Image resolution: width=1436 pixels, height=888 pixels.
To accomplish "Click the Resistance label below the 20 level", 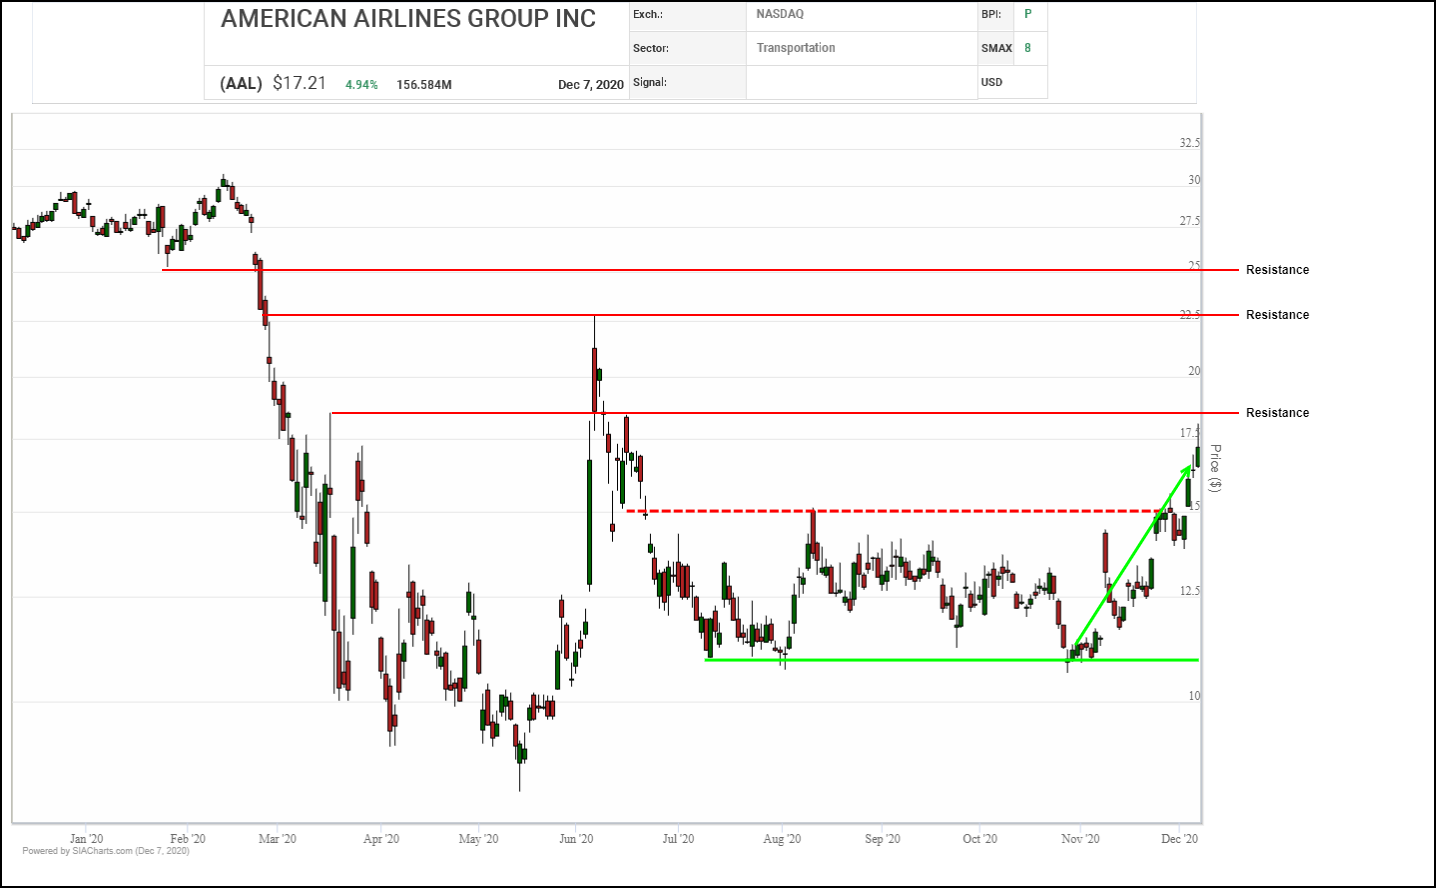I will 1277,413.
